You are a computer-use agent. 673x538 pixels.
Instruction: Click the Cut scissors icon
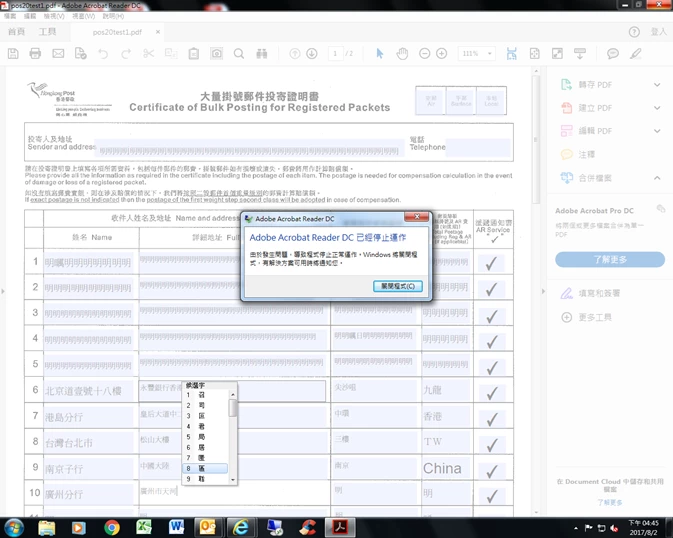pyautogui.click(x=149, y=54)
